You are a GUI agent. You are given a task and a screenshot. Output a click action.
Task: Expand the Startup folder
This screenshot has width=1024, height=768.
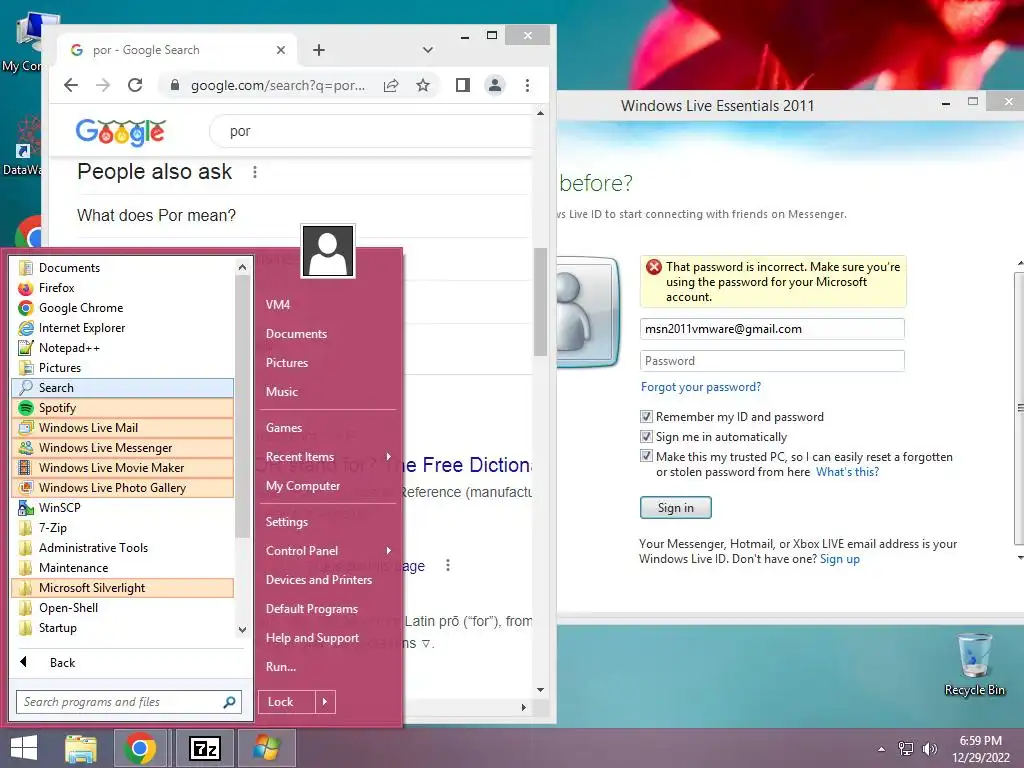pyautogui.click(x=122, y=628)
